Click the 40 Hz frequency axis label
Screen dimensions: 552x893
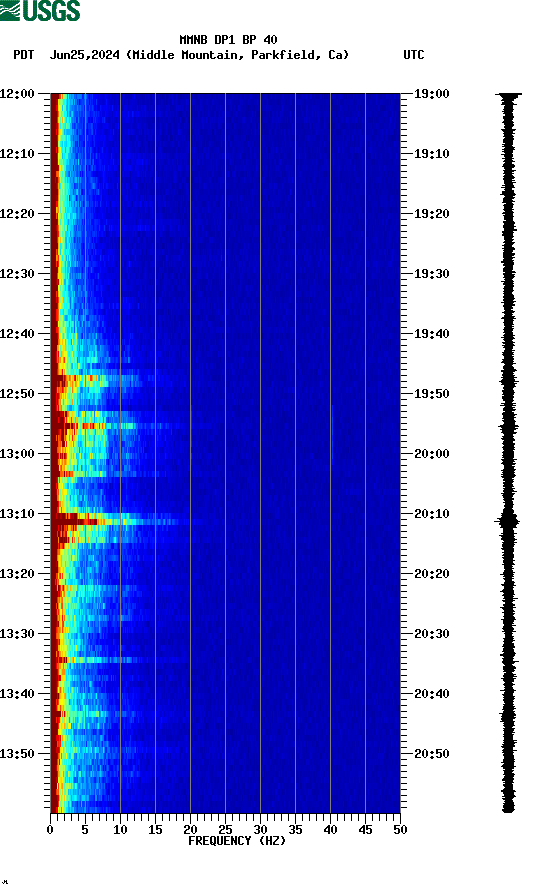(x=330, y=830)
